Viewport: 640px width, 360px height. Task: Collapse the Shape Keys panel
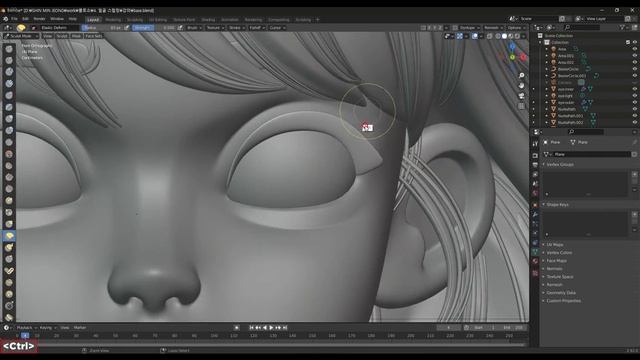point(558,204)
